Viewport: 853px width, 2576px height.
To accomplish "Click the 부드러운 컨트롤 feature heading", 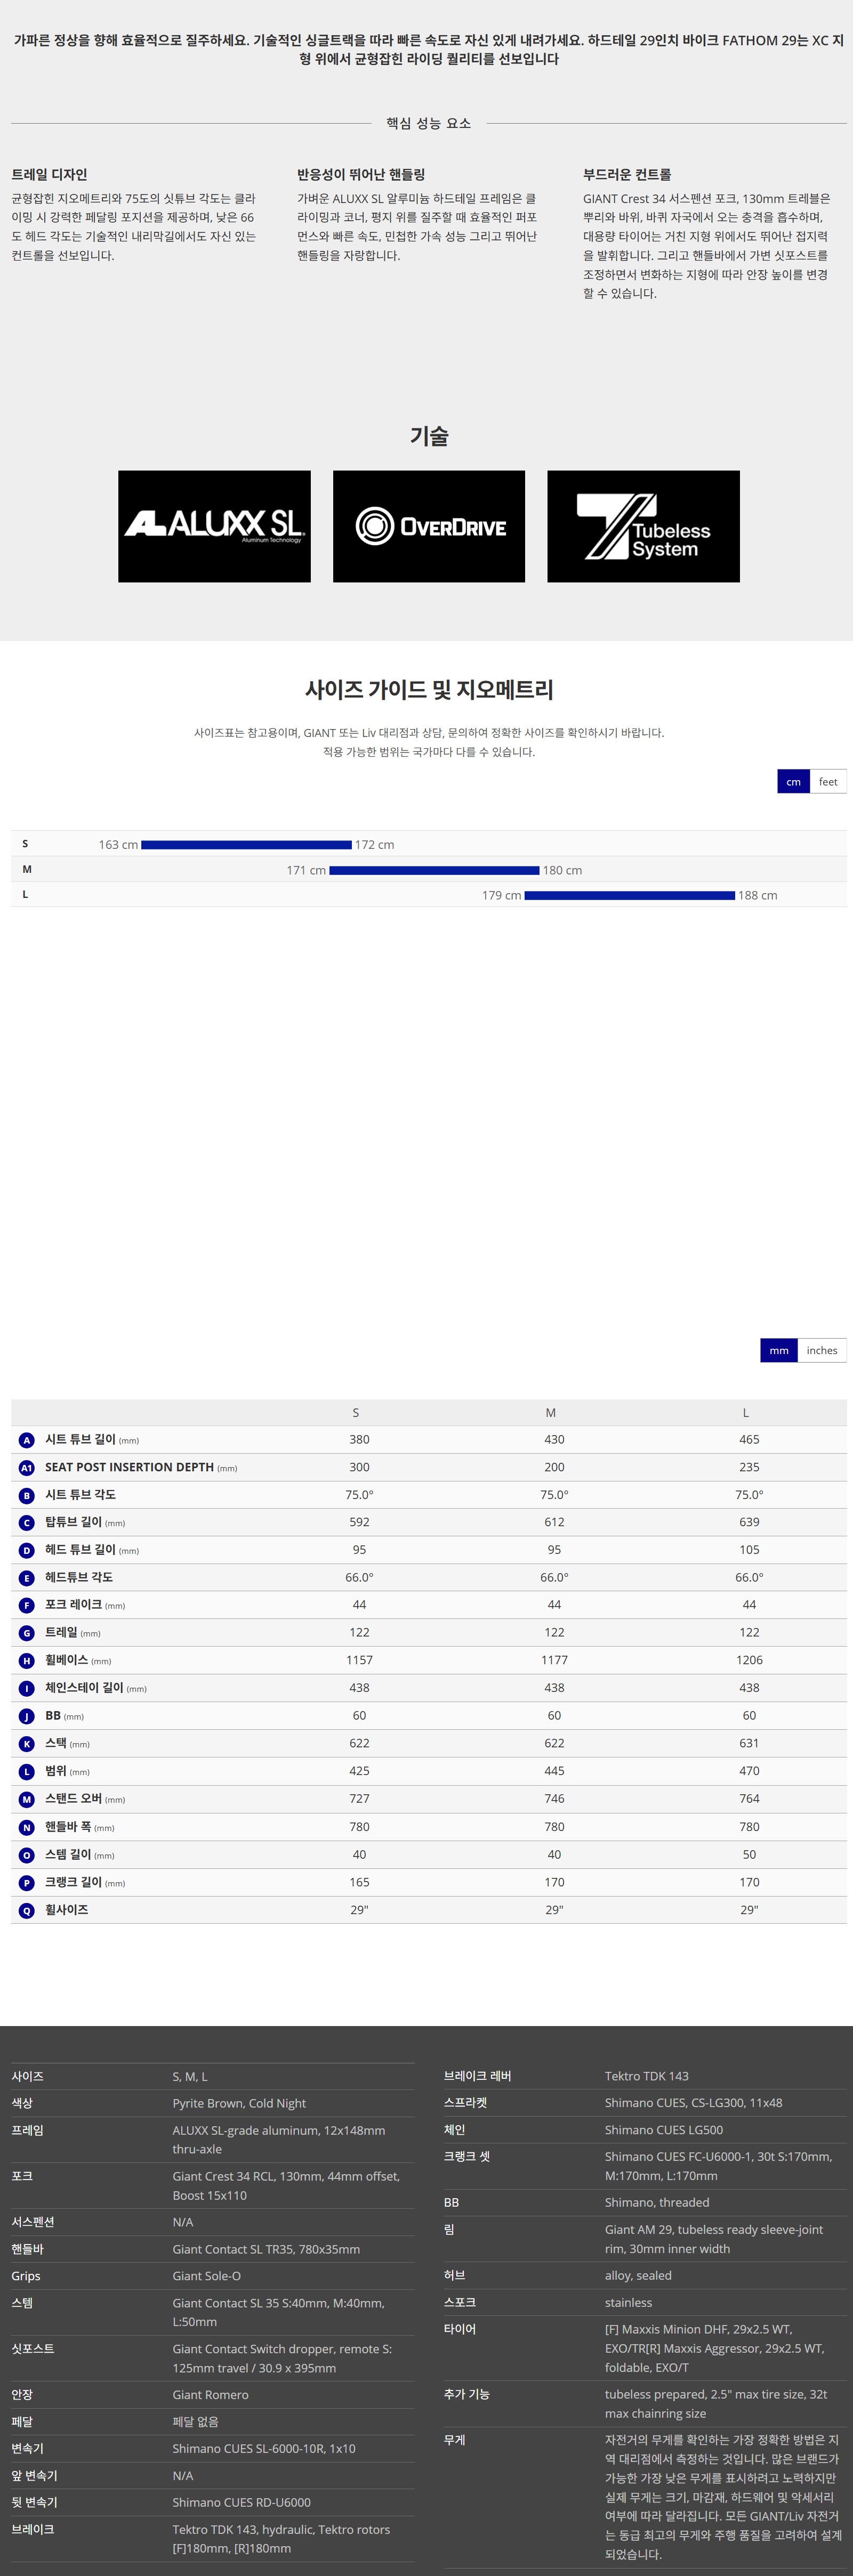I will pos(627,174).
